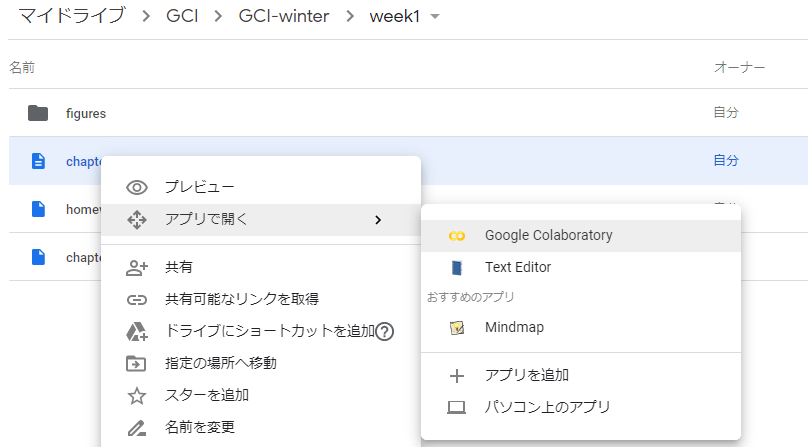The height and width of the screenshot is (447, 808).
Task: Expand the アプリで開く submenu arrow
Action: pyautogui.click(x=378, y=220)
